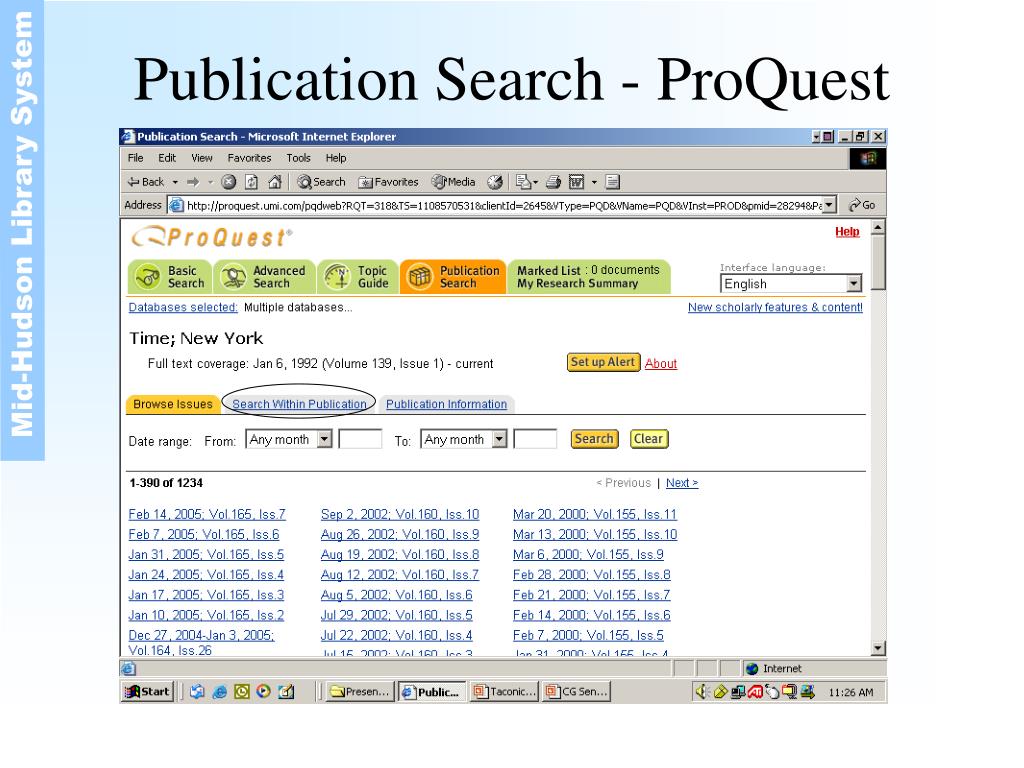Viewport: 1024px width, 768px height.
Task: Expand the Back button history arrow
Action: (x=175, y=182)
